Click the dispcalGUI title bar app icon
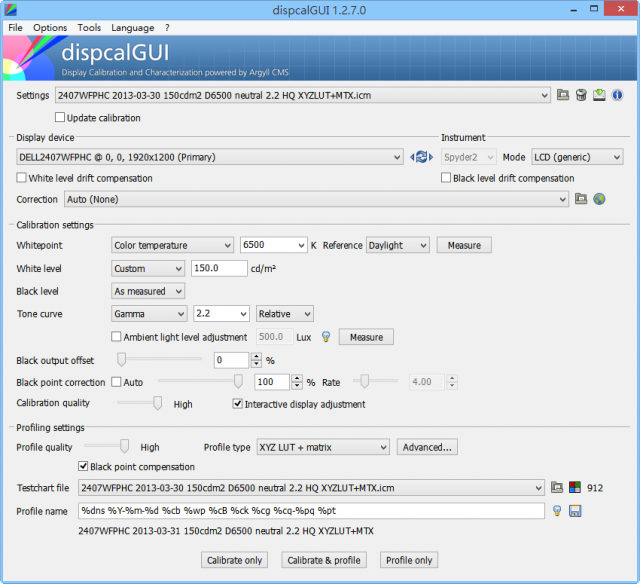 point(11,9)
